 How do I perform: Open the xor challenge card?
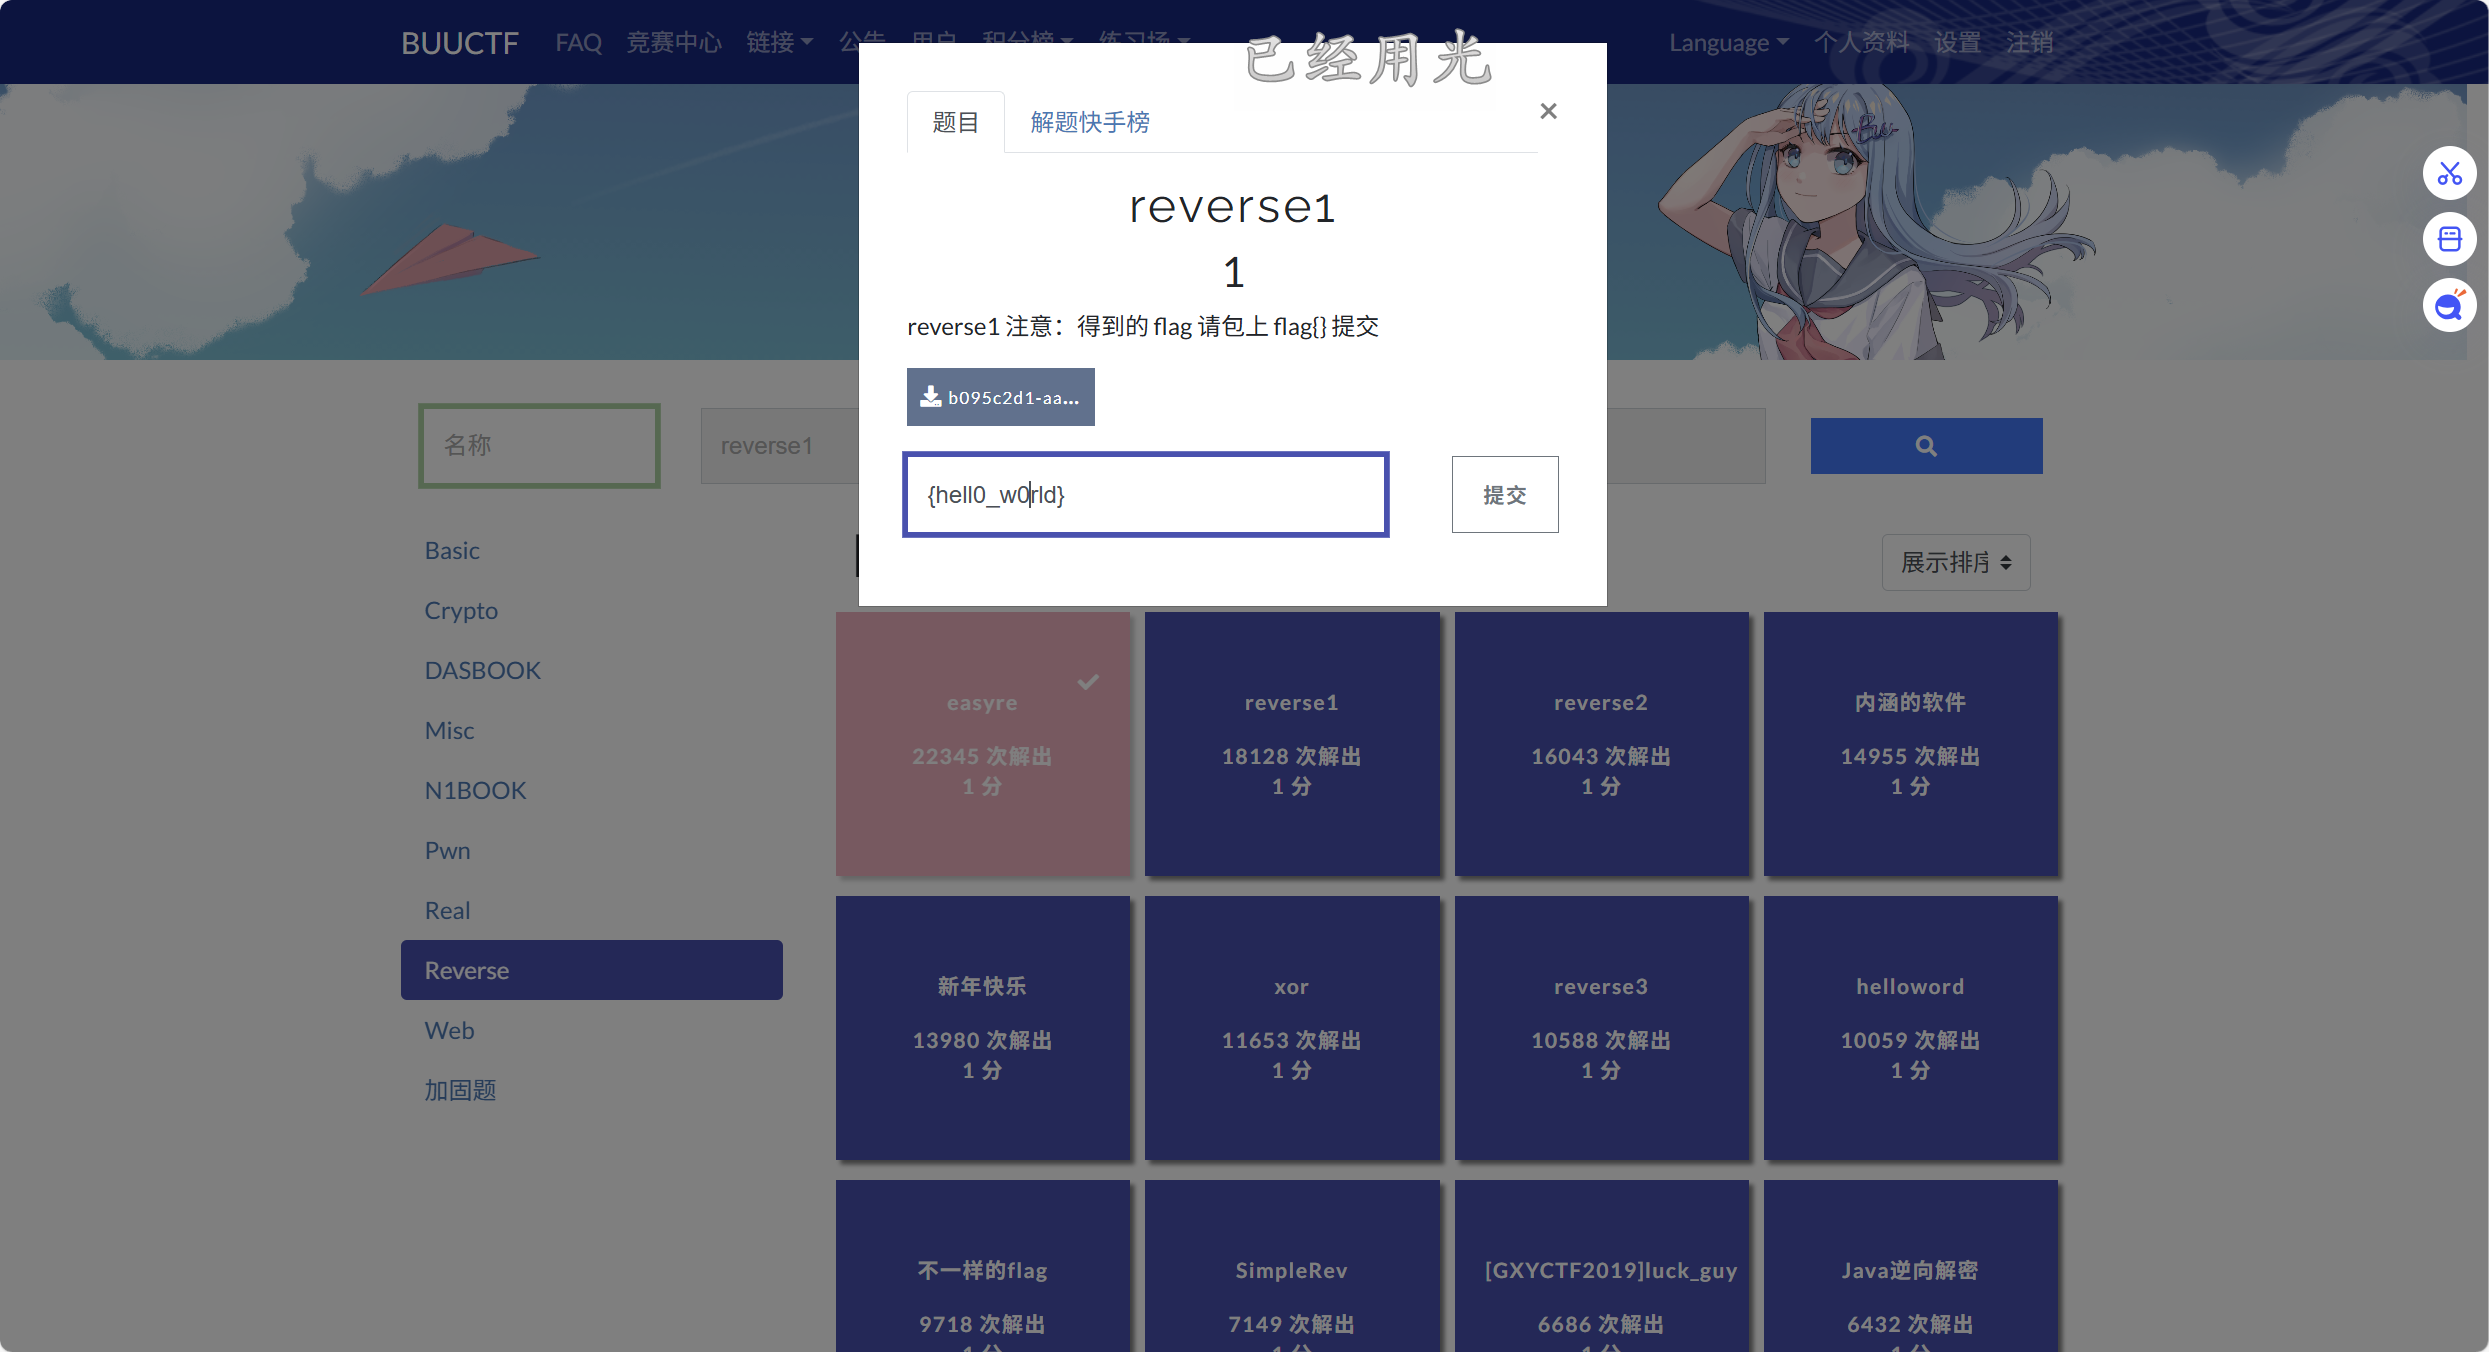pos(1291,1028)
